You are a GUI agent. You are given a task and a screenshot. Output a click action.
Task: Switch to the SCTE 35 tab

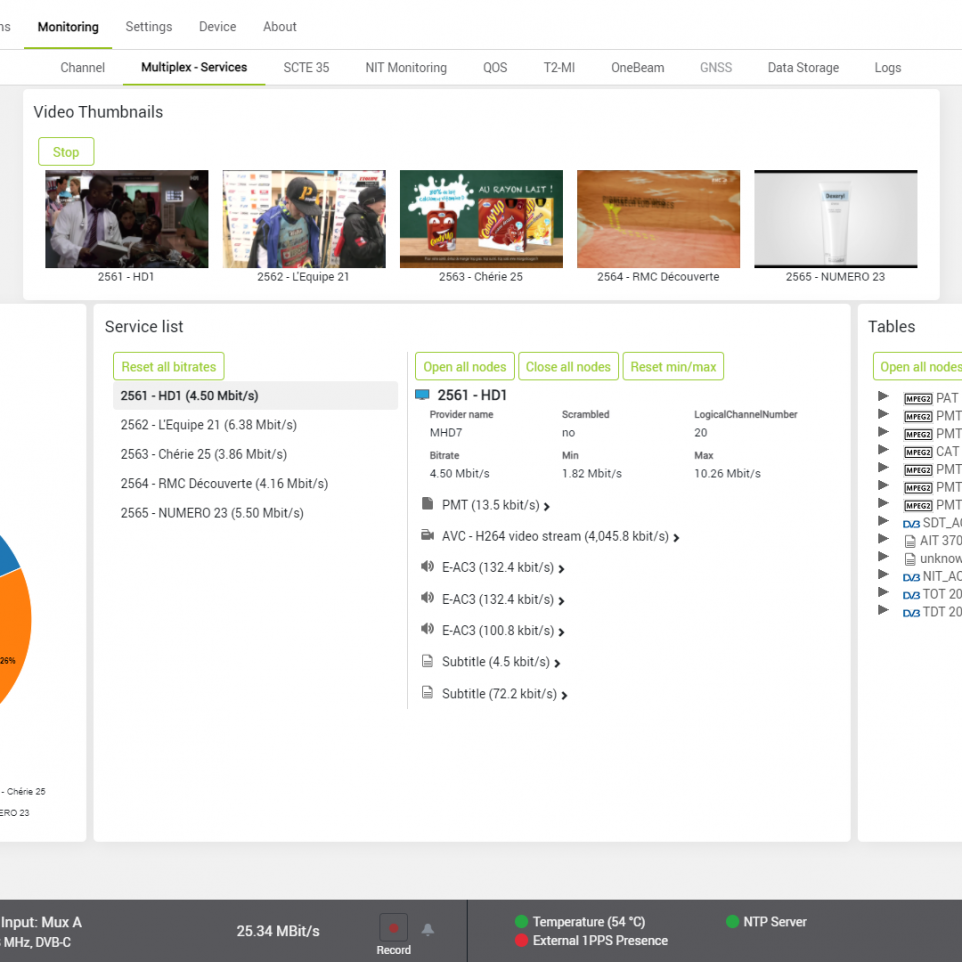[306, 67]
